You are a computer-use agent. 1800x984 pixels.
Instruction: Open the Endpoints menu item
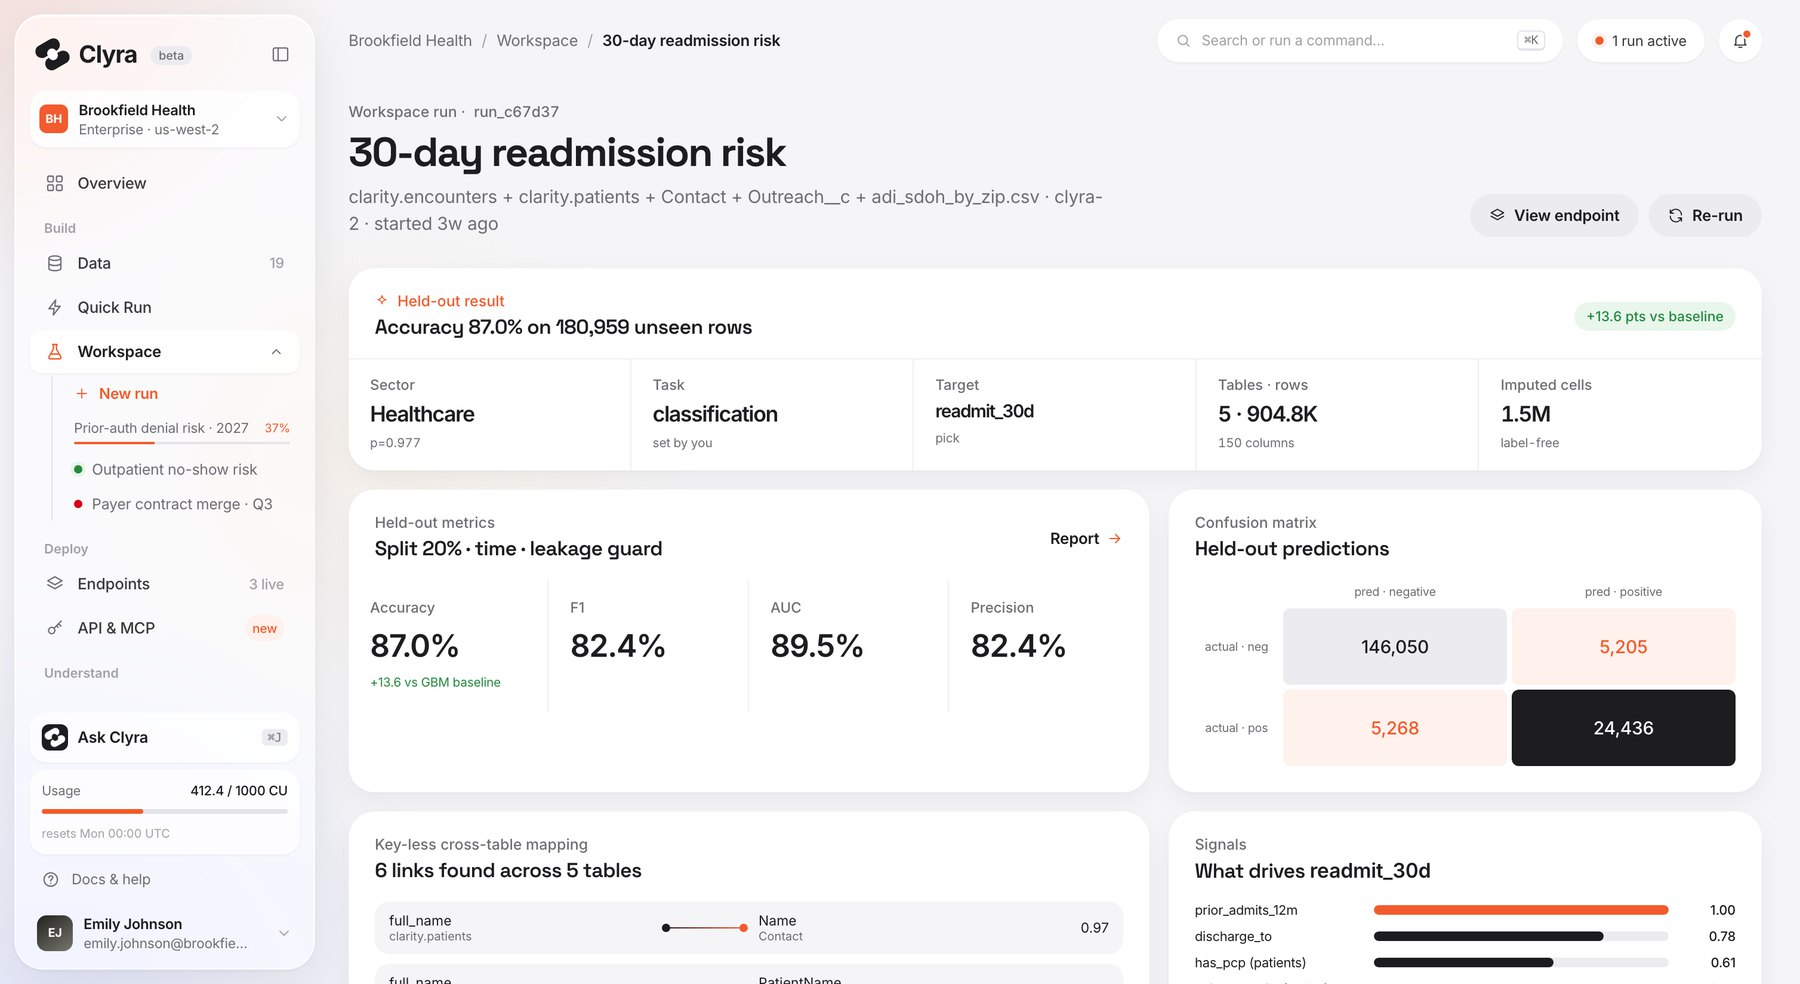164,584
